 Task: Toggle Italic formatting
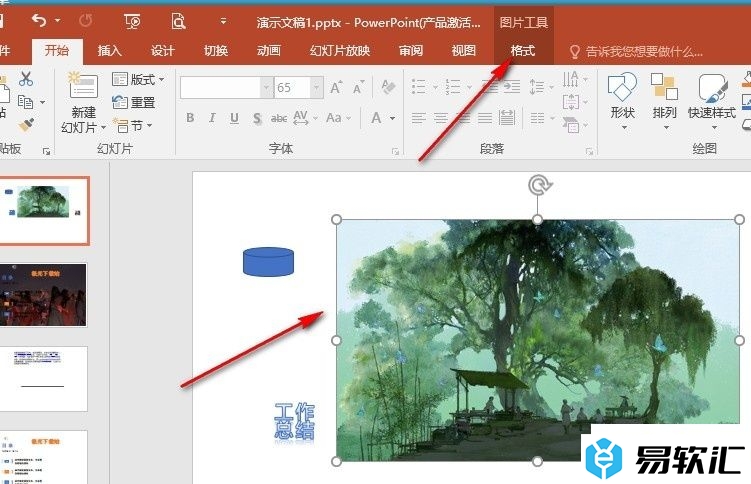click(212, 118)
